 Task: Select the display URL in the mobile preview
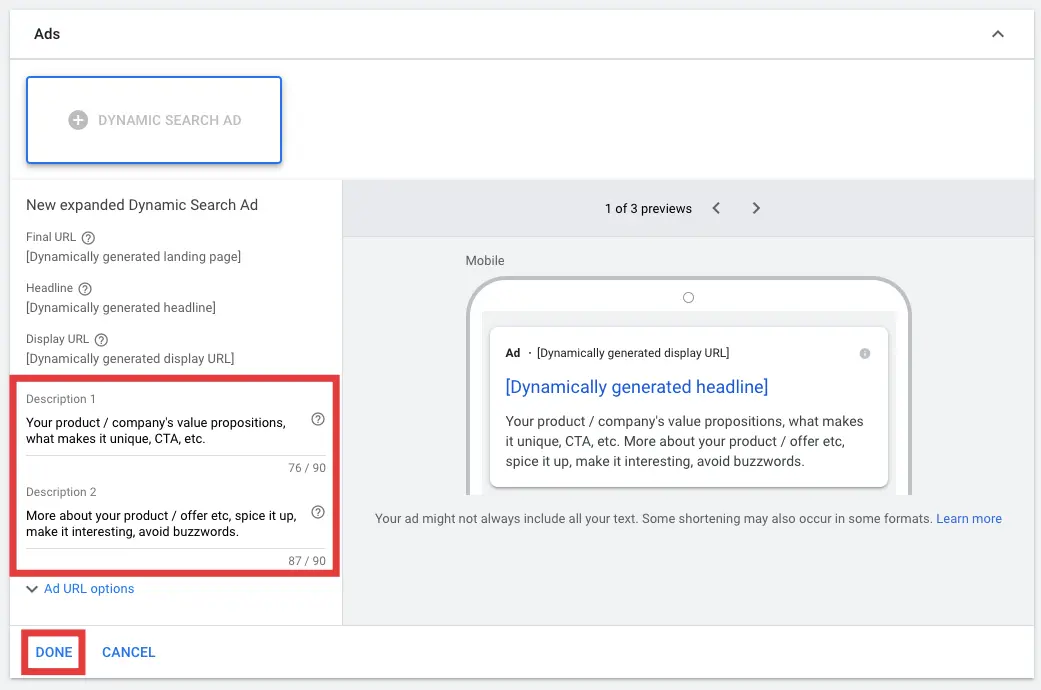pos(632,353)
